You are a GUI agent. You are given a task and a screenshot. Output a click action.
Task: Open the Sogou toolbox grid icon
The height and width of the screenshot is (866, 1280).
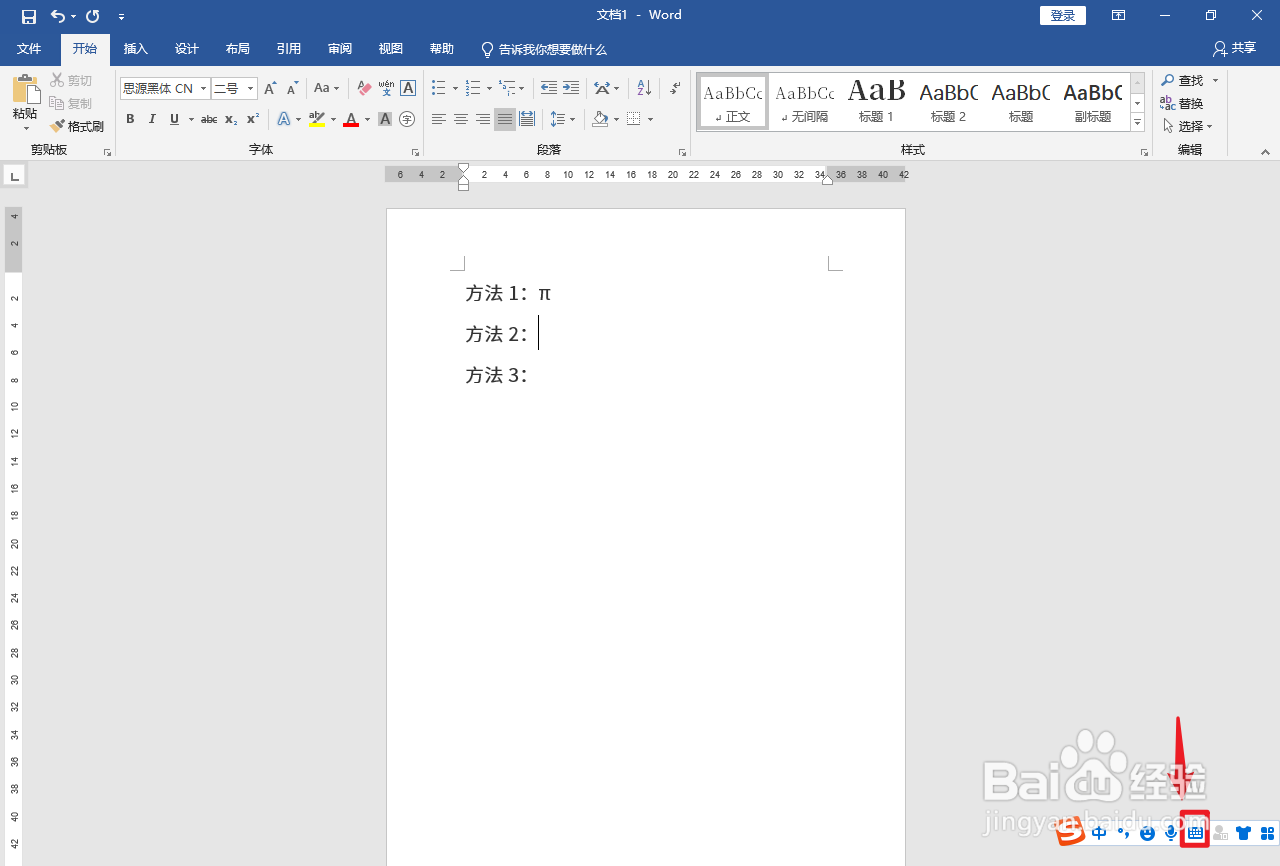click(1267, 832)
